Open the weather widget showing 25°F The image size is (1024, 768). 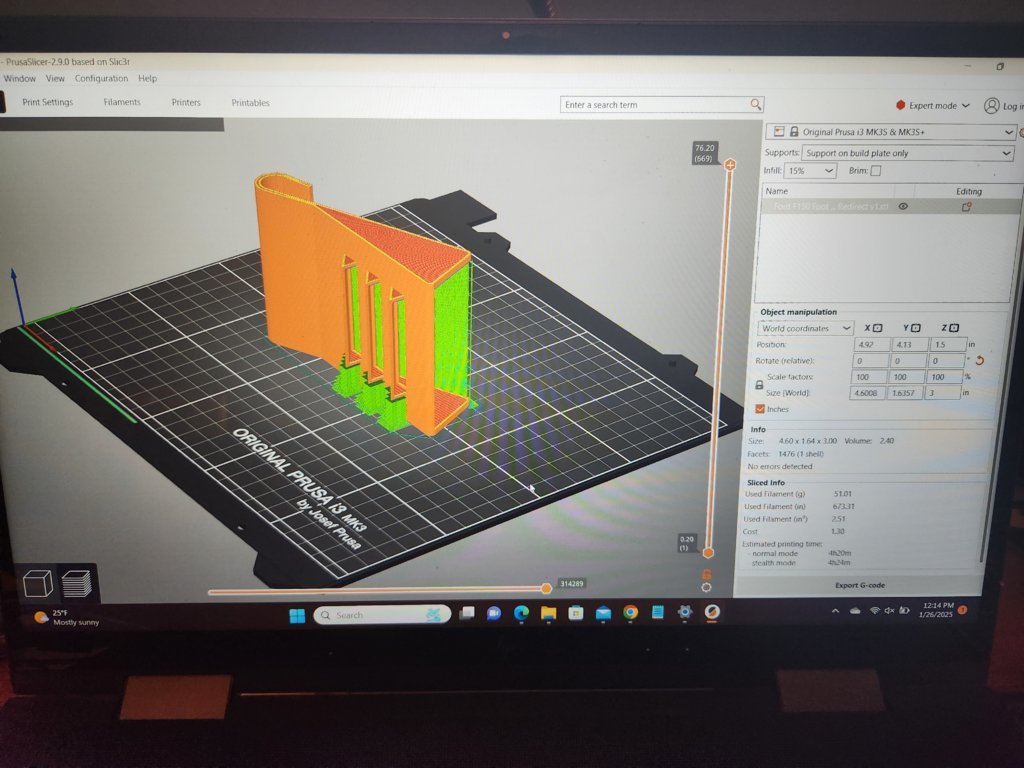click(67, 618)
